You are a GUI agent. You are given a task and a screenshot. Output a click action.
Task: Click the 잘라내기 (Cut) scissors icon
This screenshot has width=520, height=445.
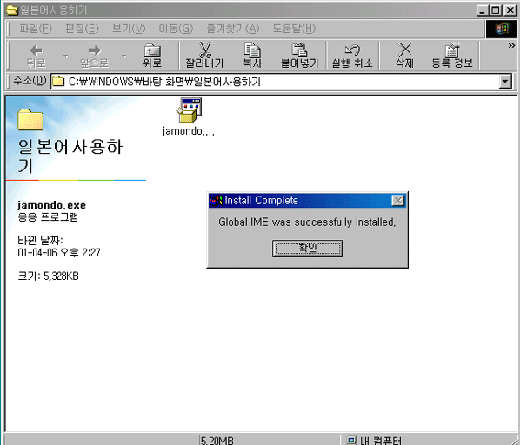pos(205,50)
